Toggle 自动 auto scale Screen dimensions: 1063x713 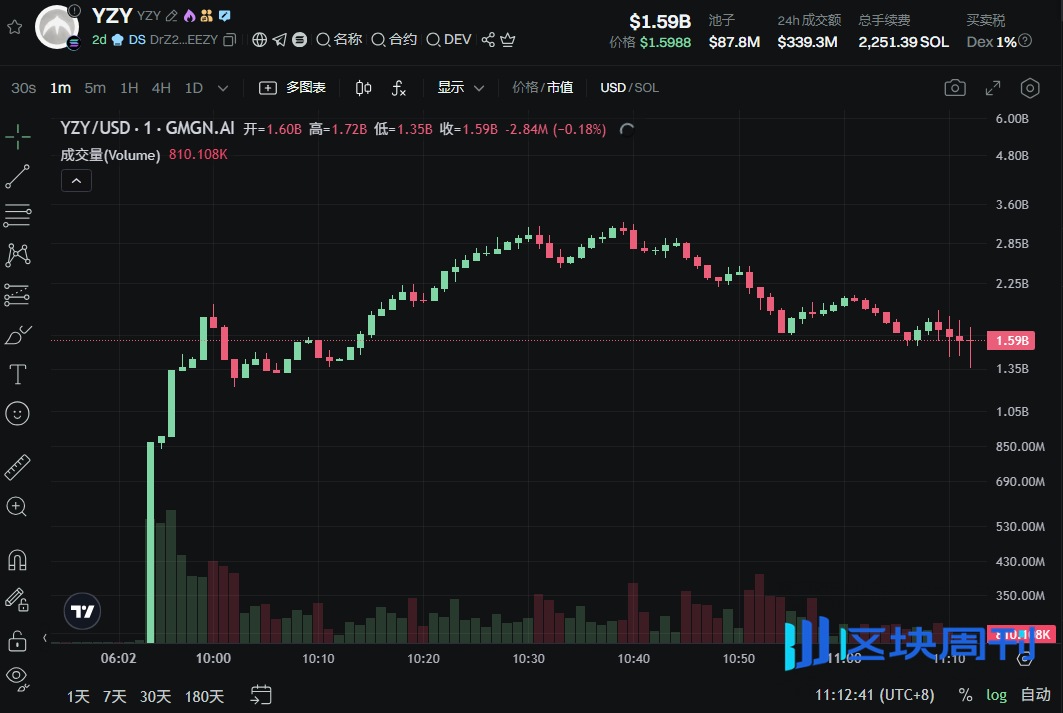(1035, 695)
